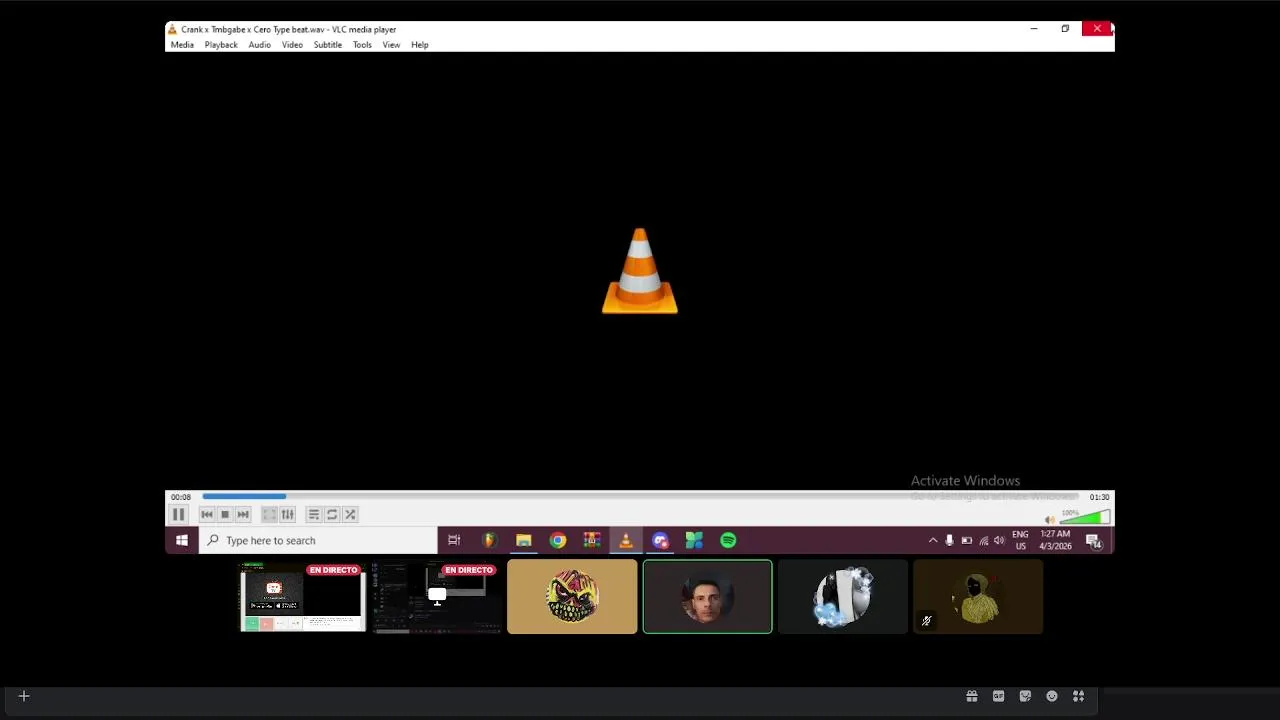
Task: Select the participant tile with the white sparkly avatar
Action: 843,597
